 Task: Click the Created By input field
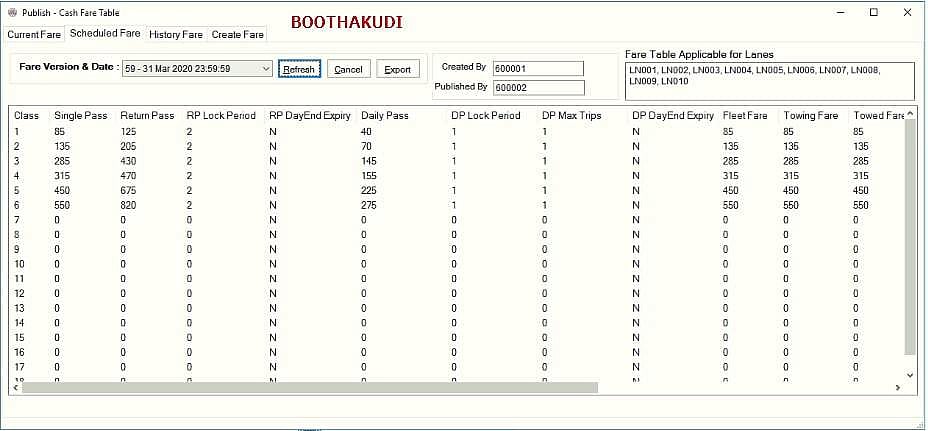point(538,68)
